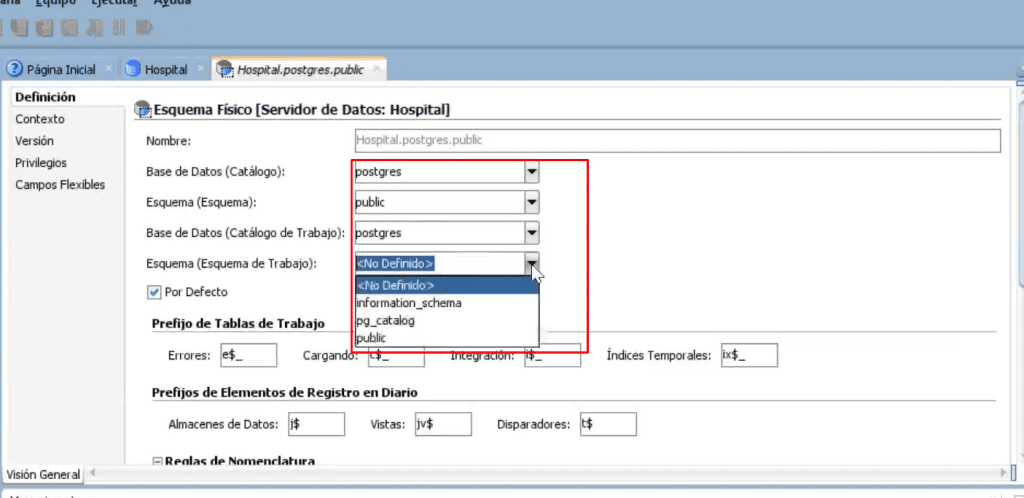Click the Esquema Físico header icon
Viewport: 1024px width, 498px height.
pos(142,110)
